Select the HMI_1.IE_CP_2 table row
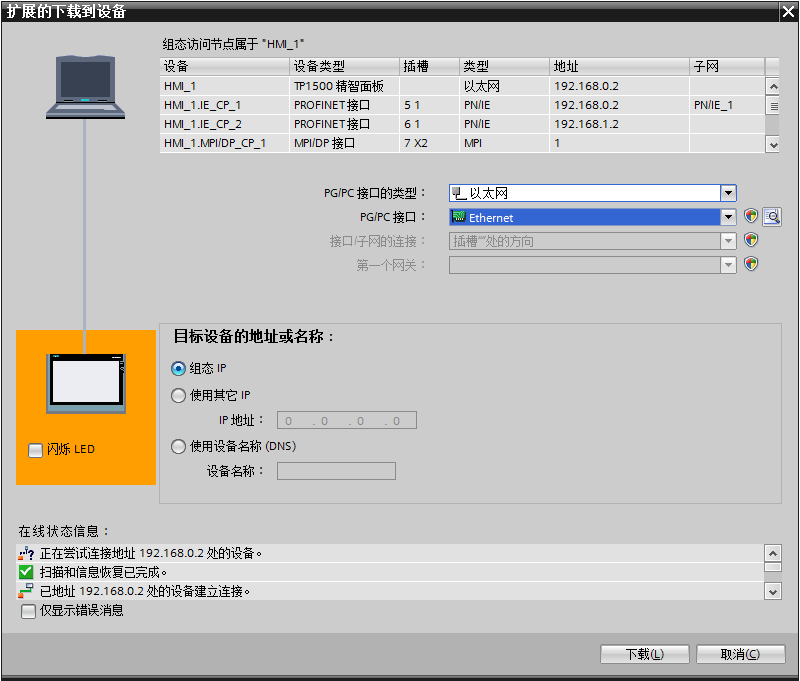 [x=462, y=124]
